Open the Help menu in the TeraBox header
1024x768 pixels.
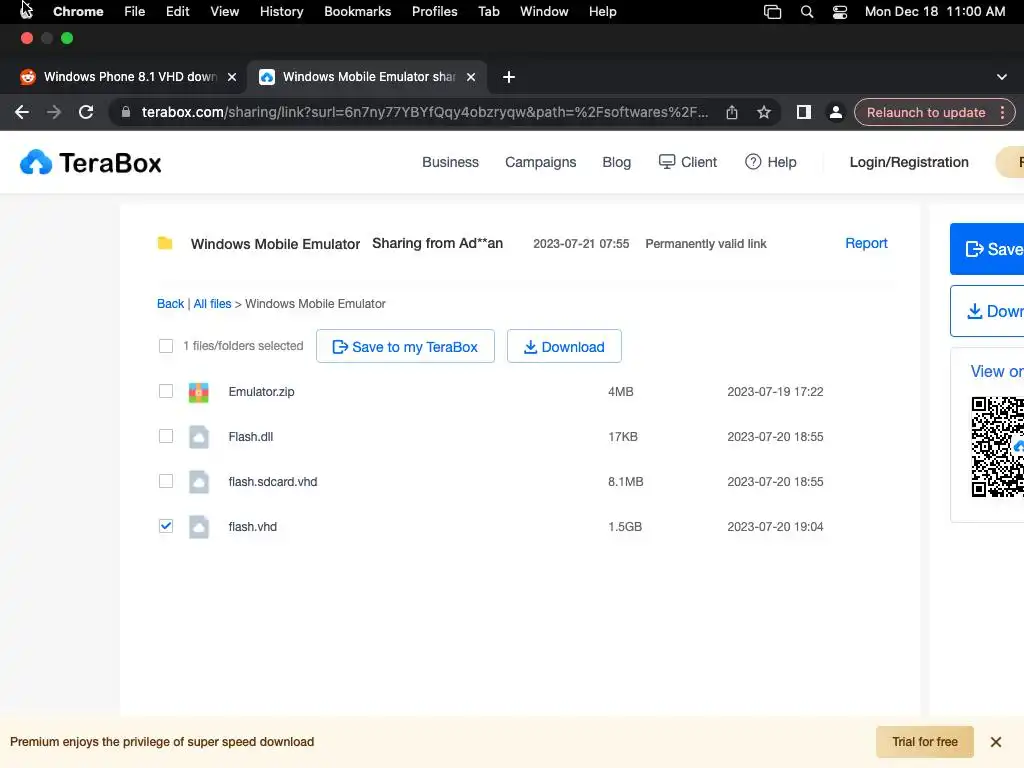coord(771,162)
